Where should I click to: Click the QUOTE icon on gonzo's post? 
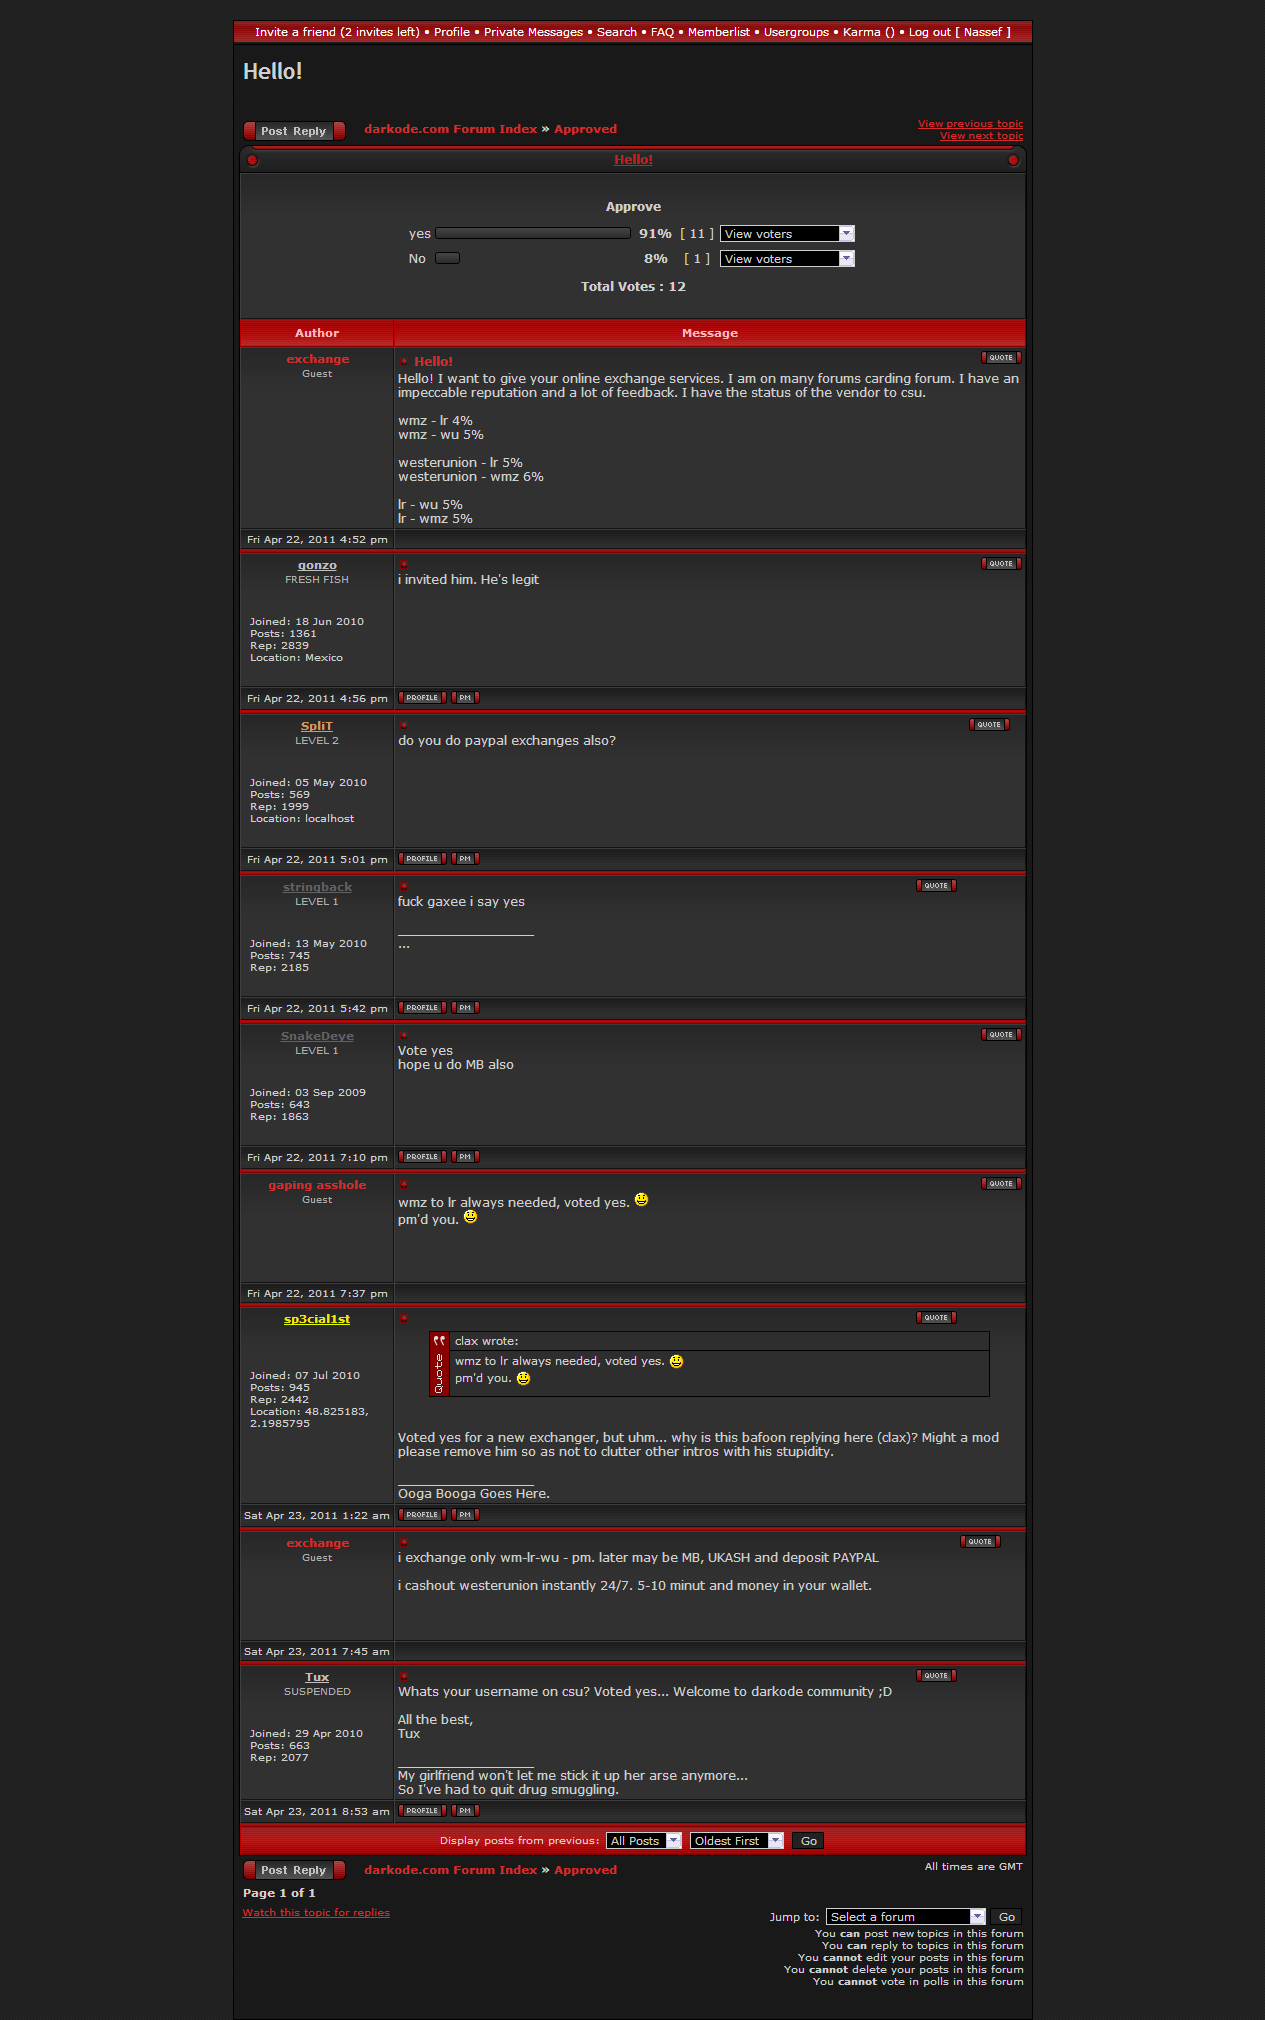[1000, 564]
